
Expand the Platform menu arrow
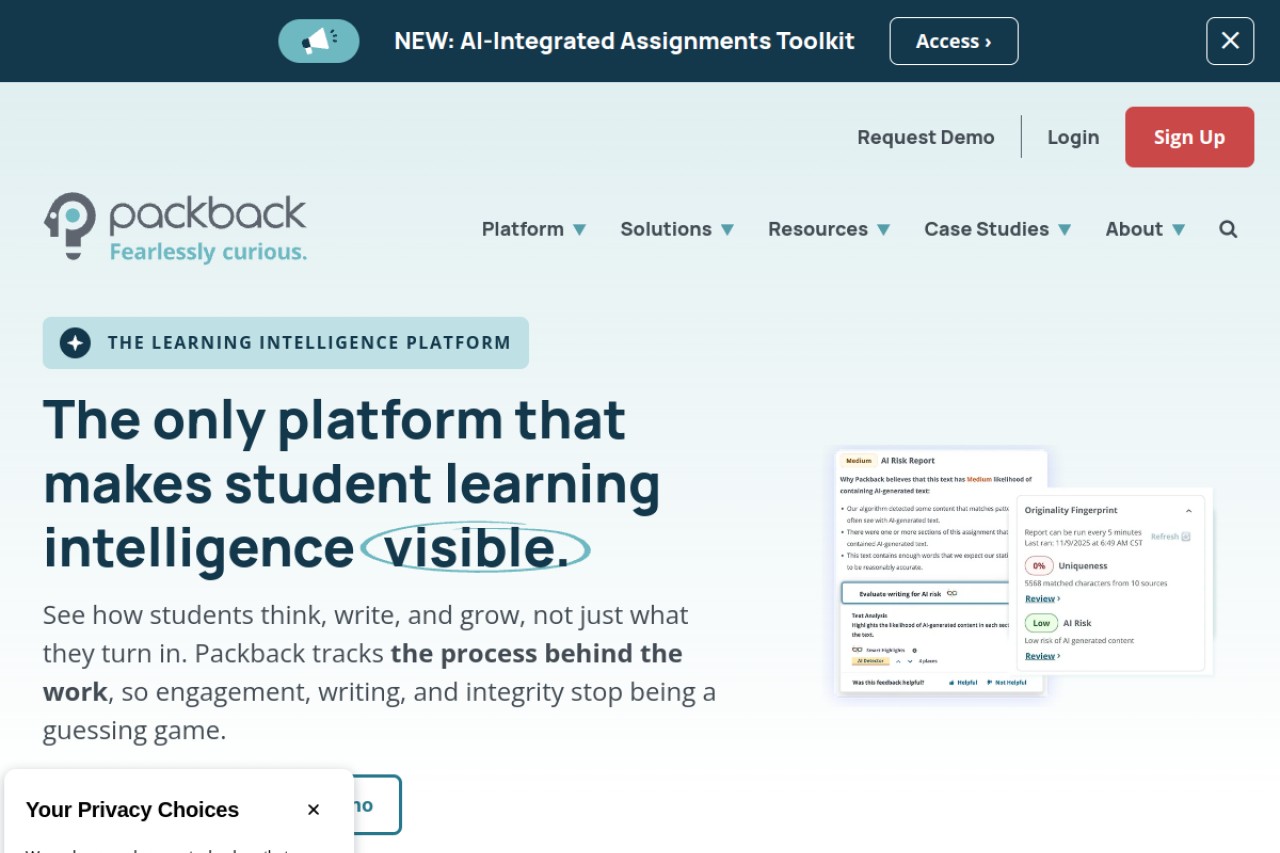point(579,230)
